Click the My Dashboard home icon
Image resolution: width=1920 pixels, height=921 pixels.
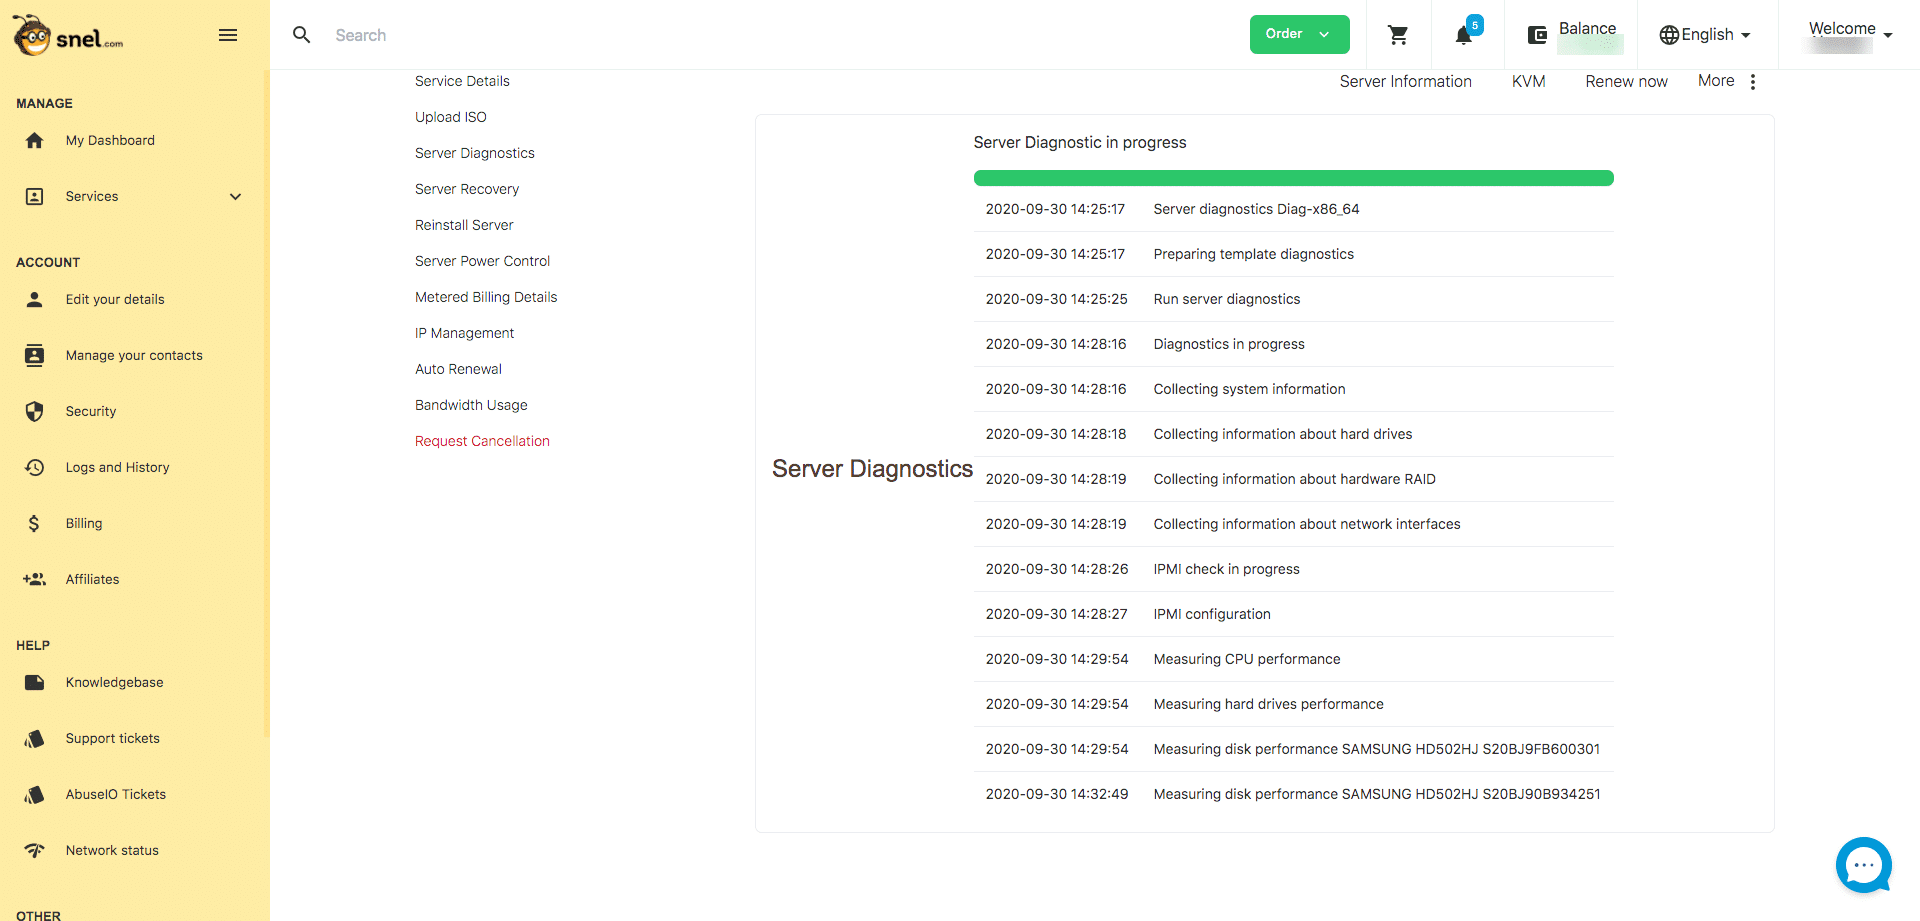(35, 140)
